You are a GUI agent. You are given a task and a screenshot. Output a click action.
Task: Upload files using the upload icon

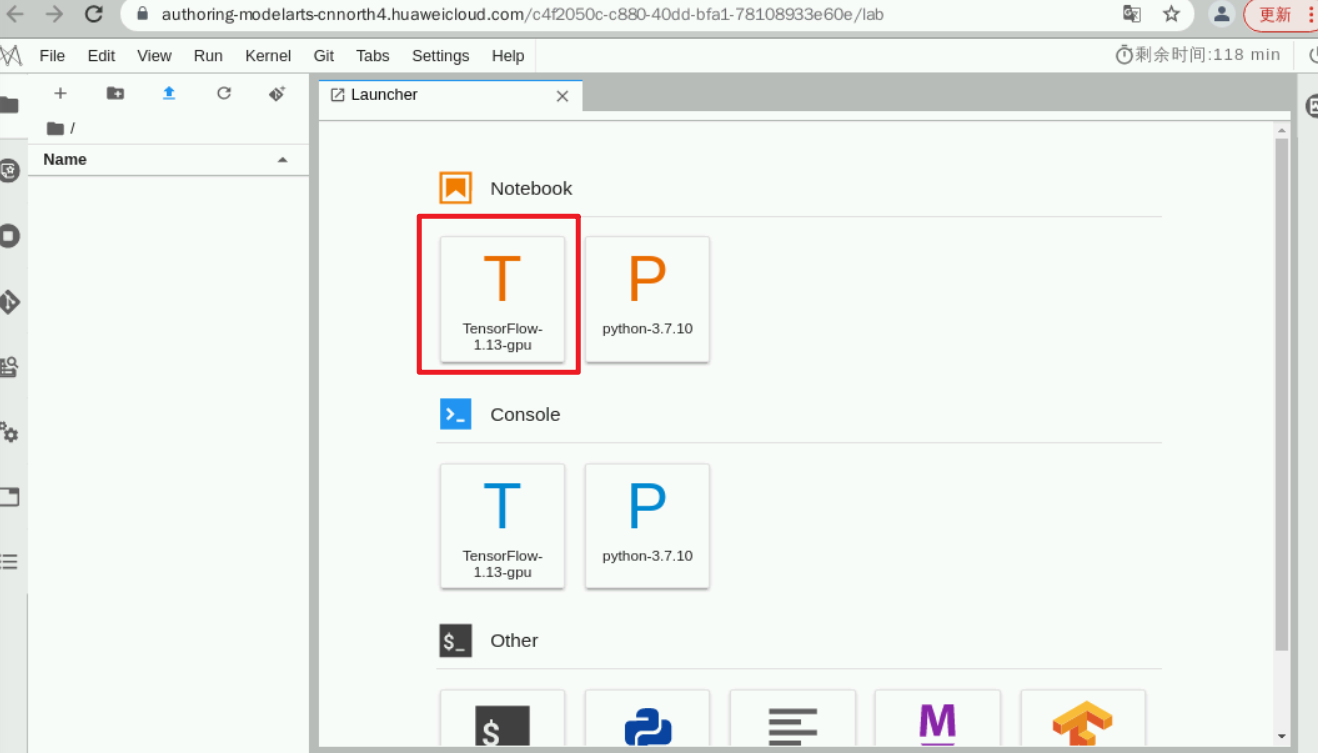[x=169, y=93]
